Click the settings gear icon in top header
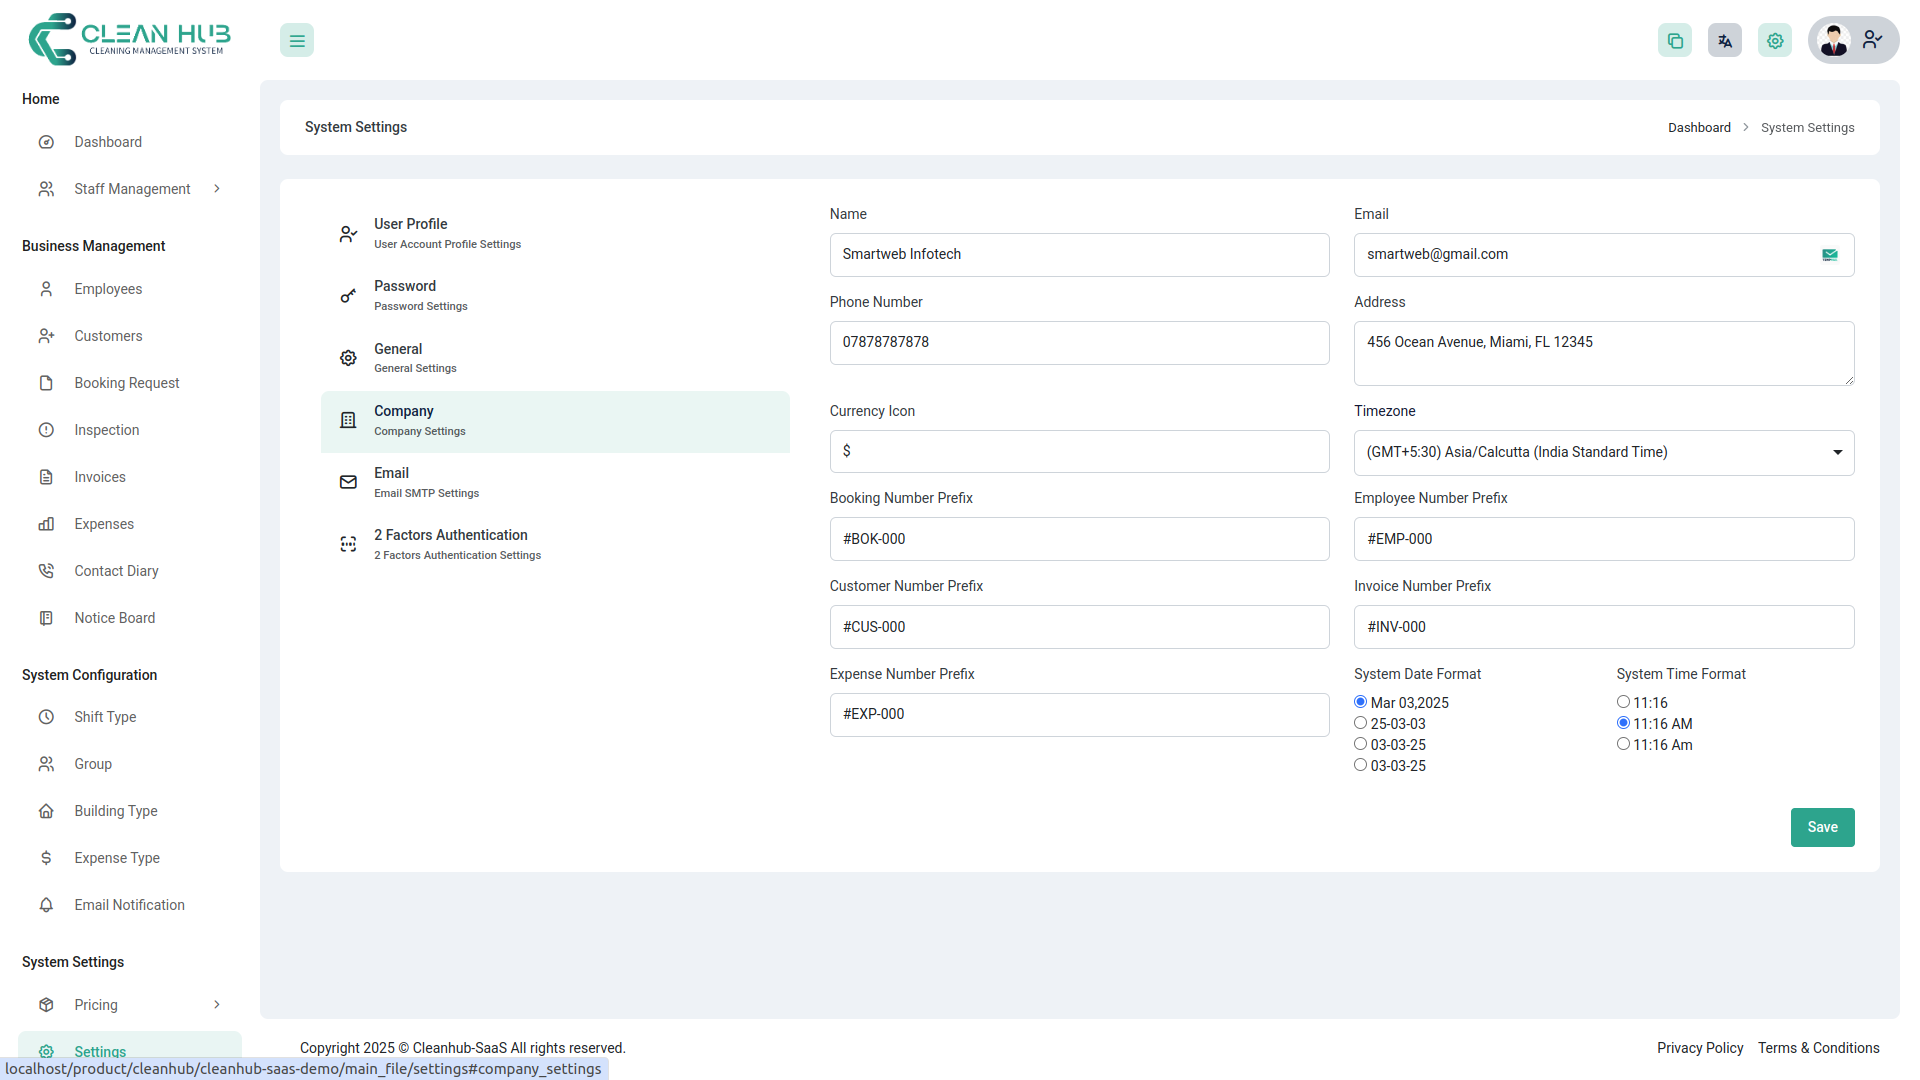Screen dimensions: 1920x1080 (x=1774, y=40)
